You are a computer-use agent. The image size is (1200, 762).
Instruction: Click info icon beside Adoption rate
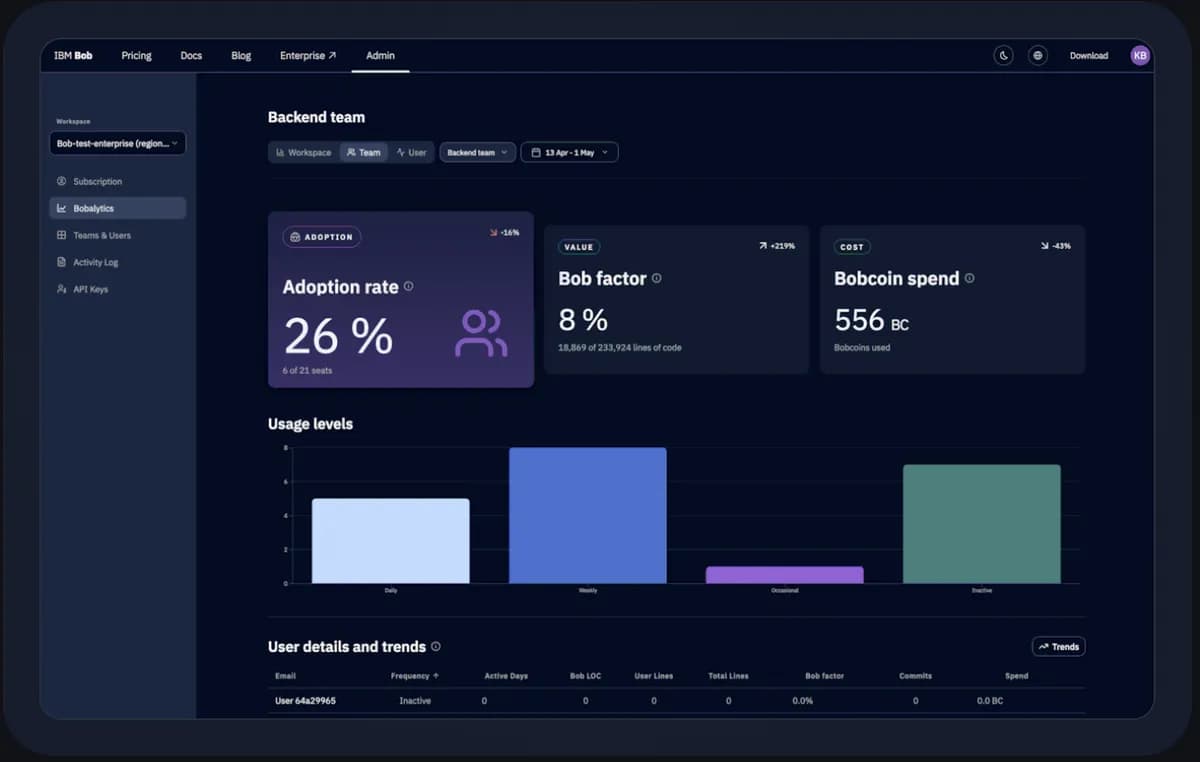coord(408,286)
